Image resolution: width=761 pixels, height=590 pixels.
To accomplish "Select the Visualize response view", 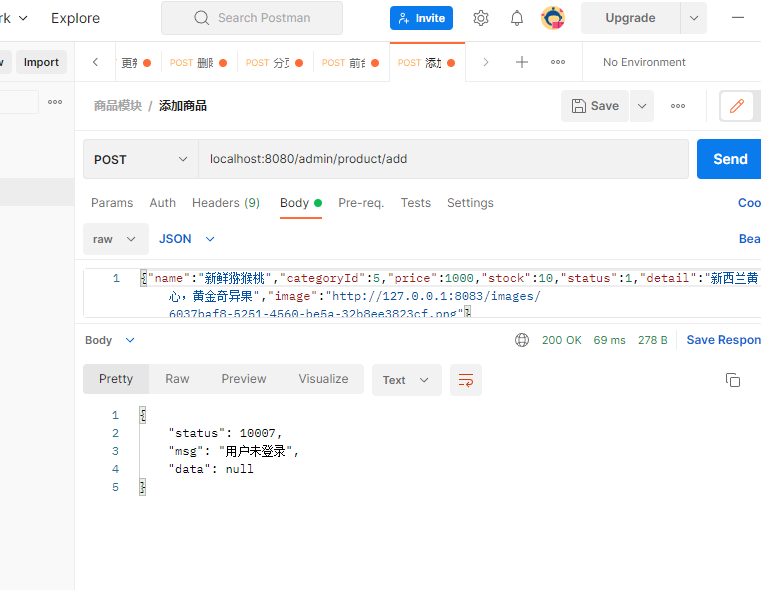I will click(323, 379).
